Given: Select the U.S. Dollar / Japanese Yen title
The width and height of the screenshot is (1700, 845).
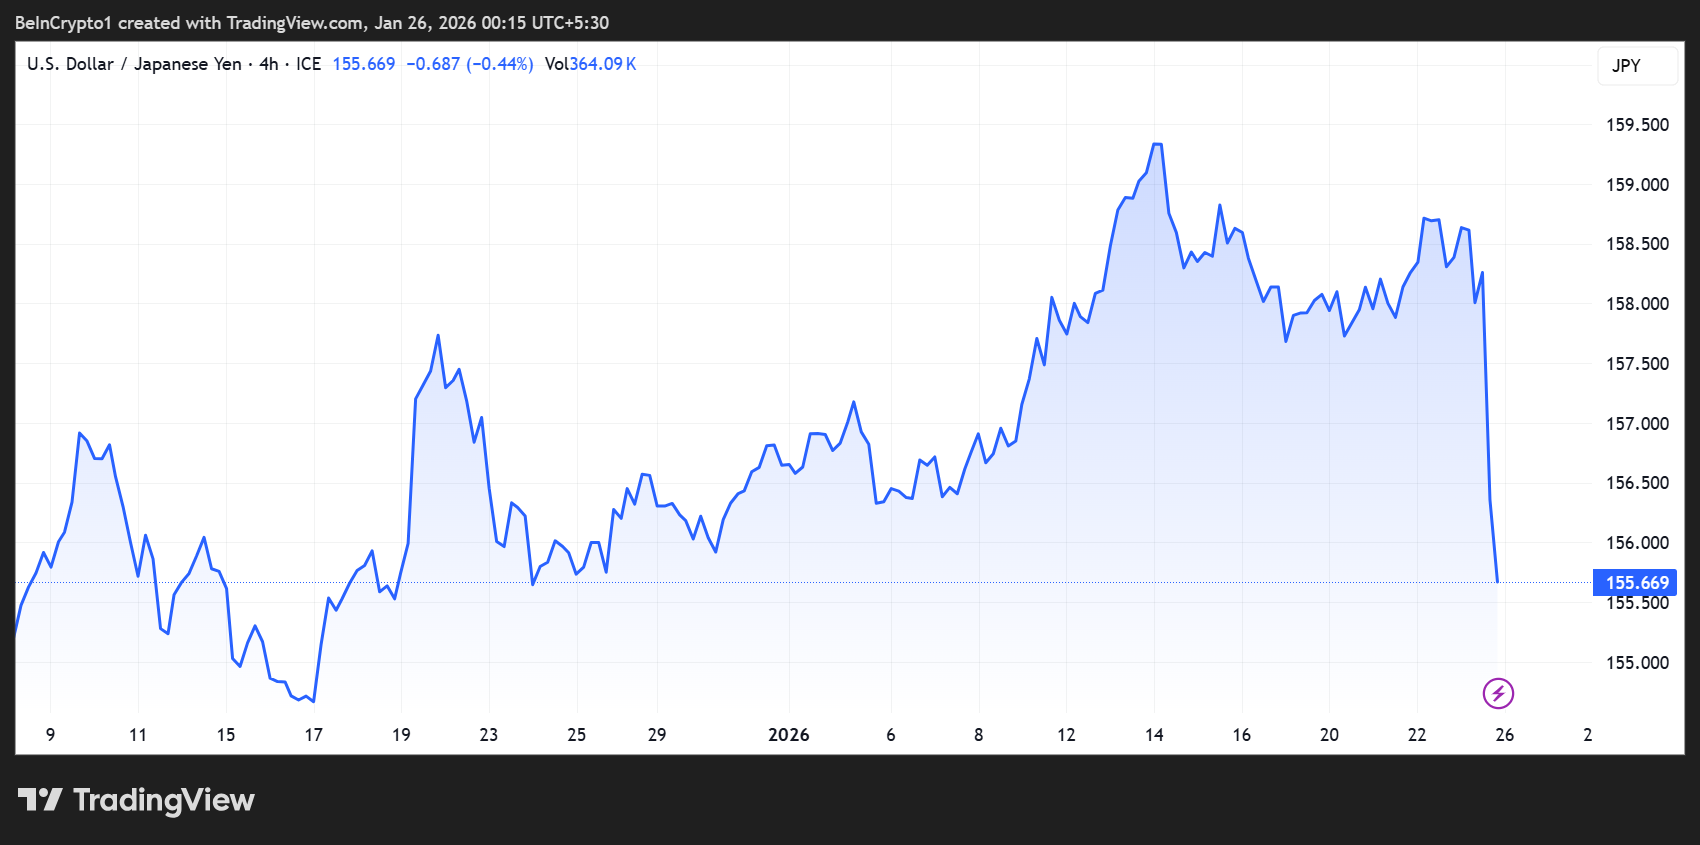Looking at the screenshot, I should (134, 64).
